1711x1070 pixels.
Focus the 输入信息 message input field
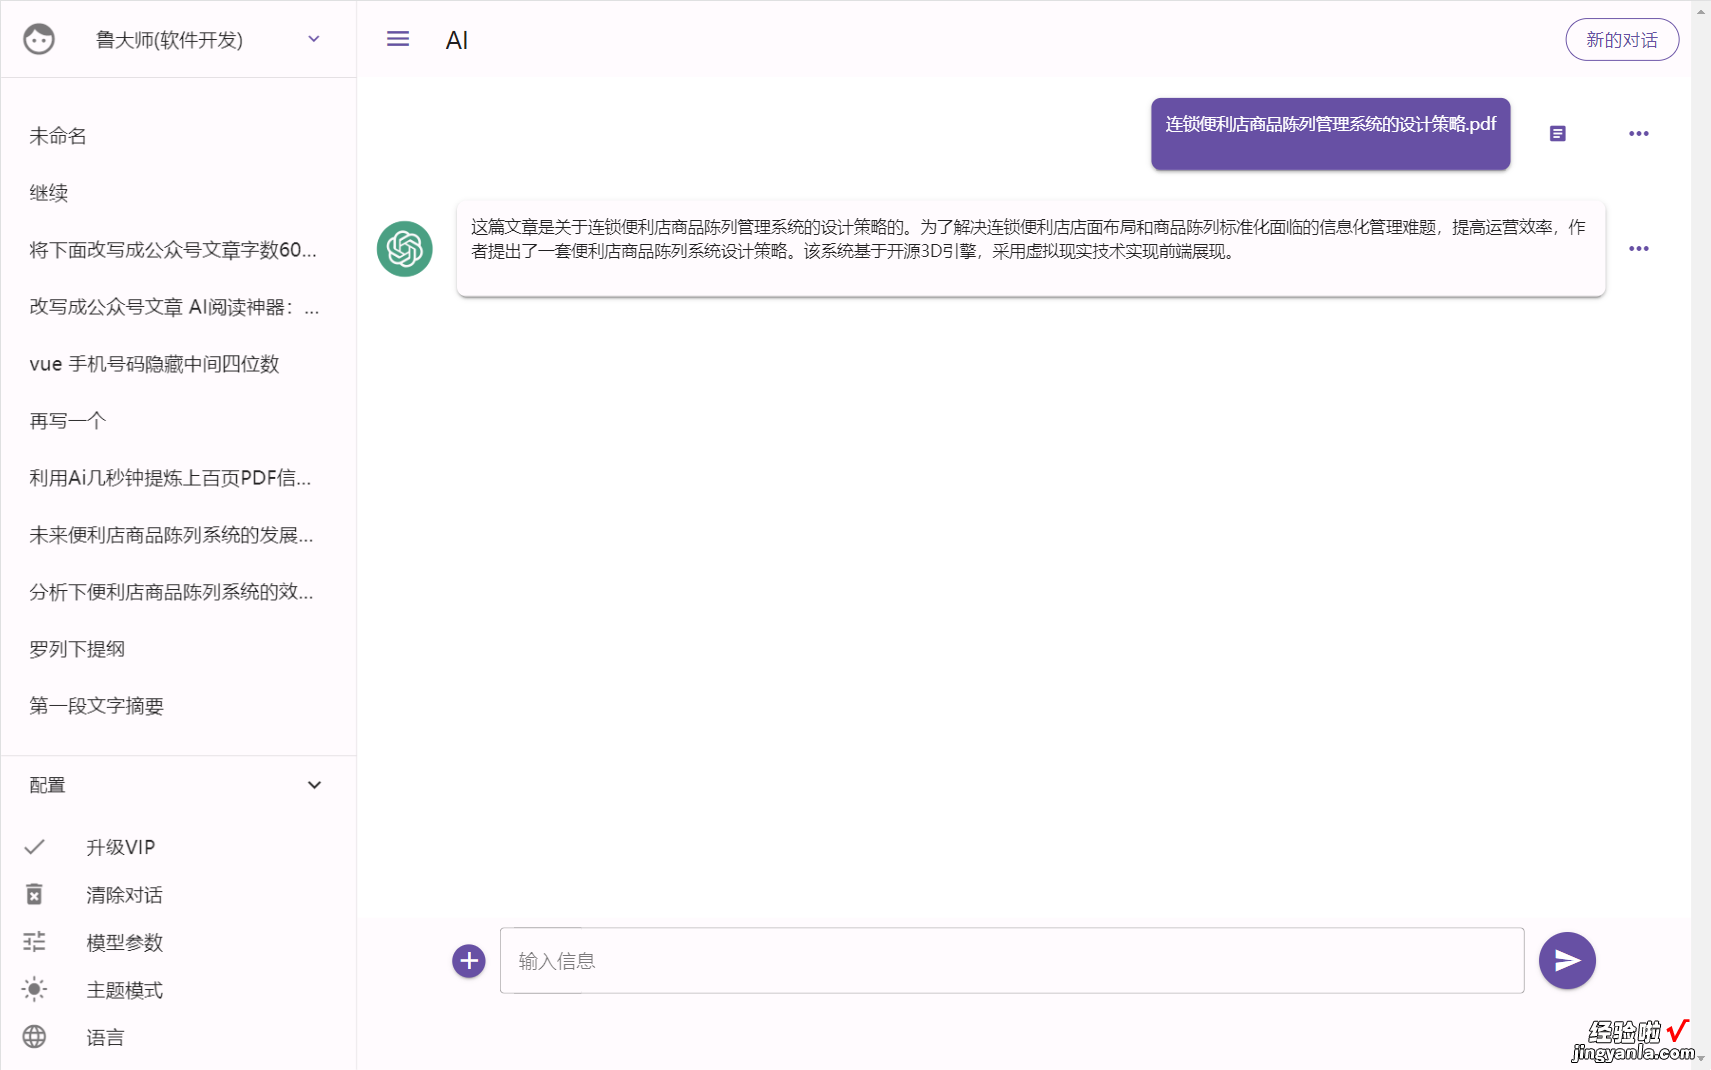[x=1012, y=960]
